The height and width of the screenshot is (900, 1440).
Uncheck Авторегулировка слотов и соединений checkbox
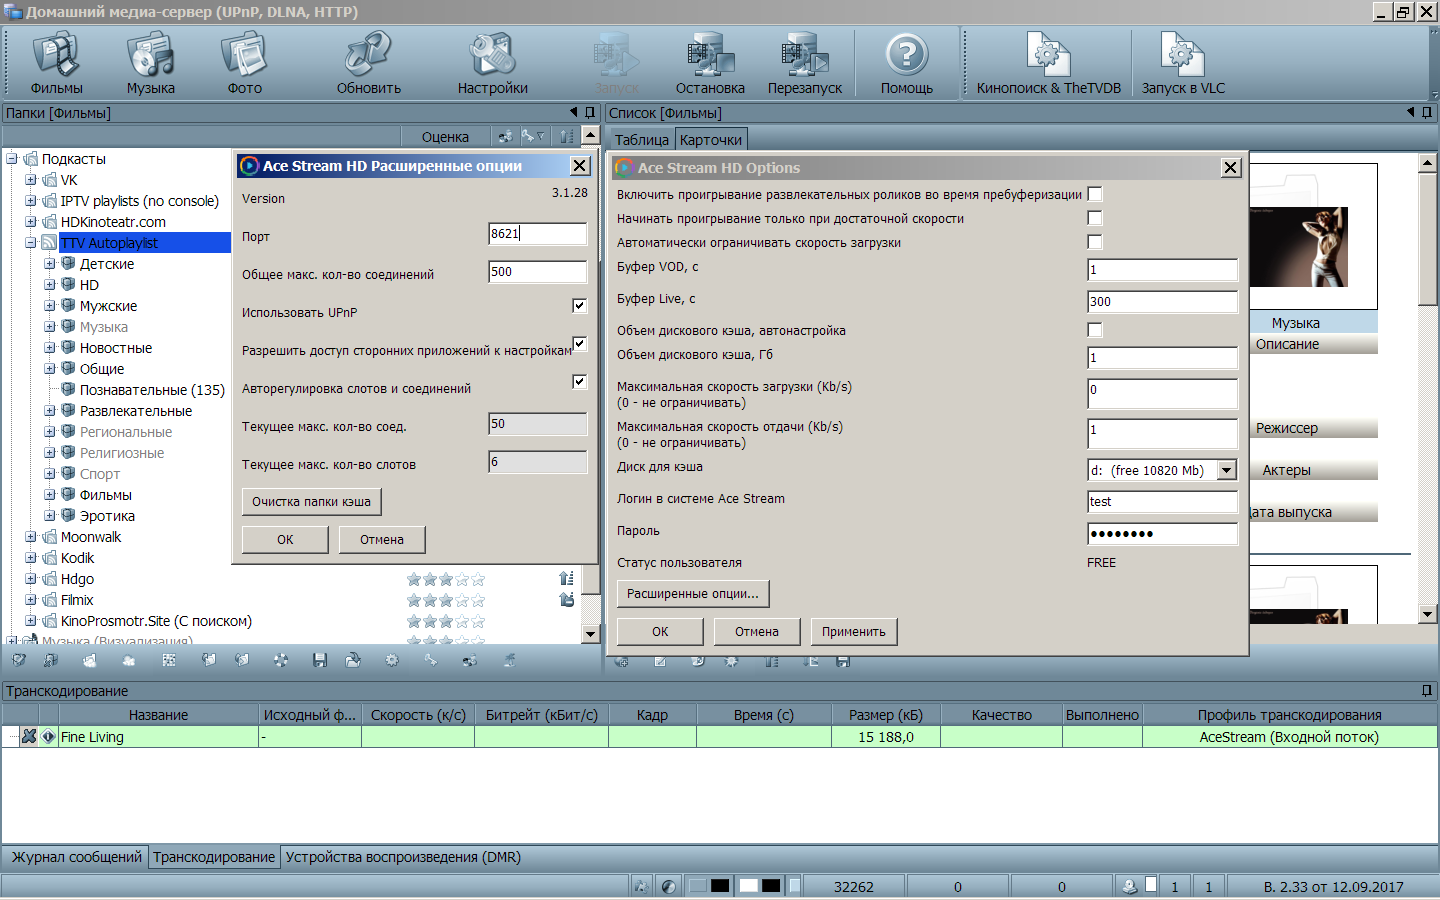[x=579, y=382]
